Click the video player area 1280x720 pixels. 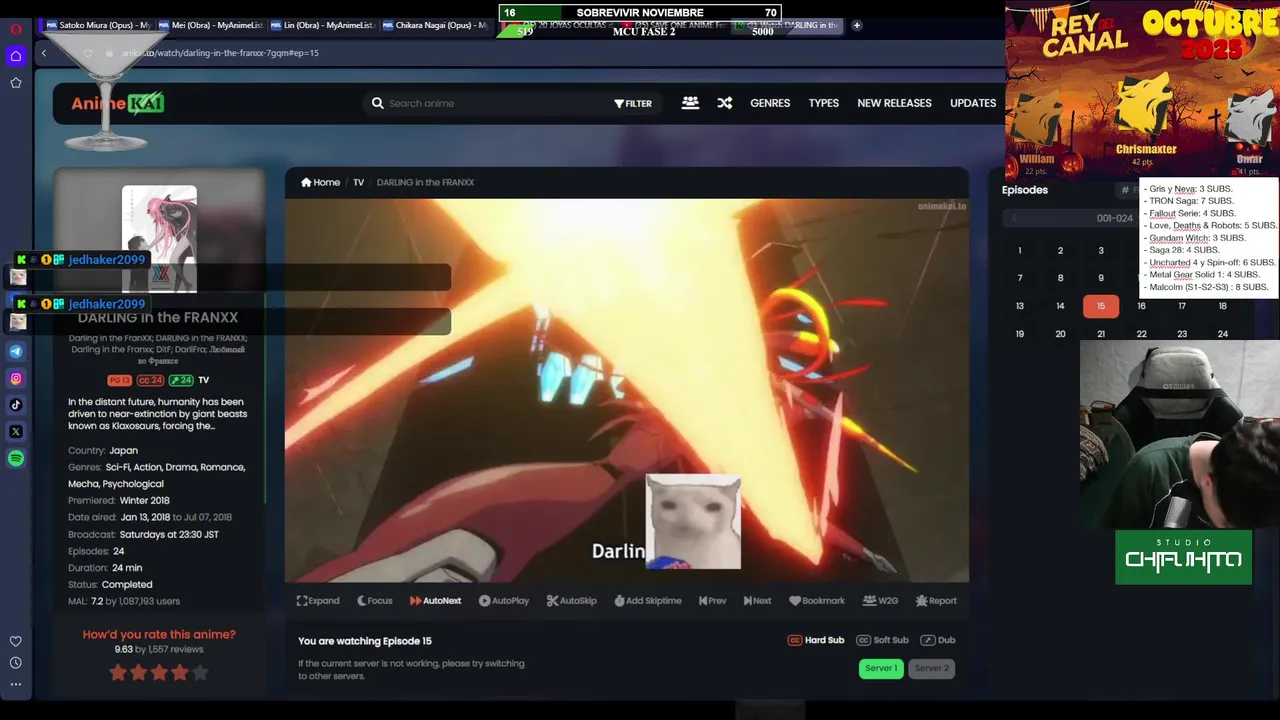click(x=627, y=390)
